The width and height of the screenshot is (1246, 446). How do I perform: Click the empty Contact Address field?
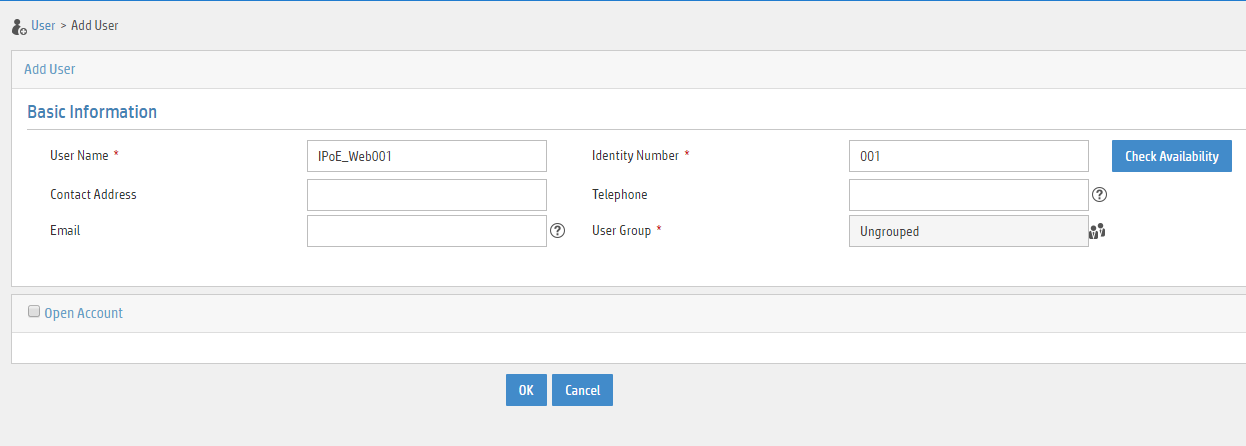pos(427,195)
